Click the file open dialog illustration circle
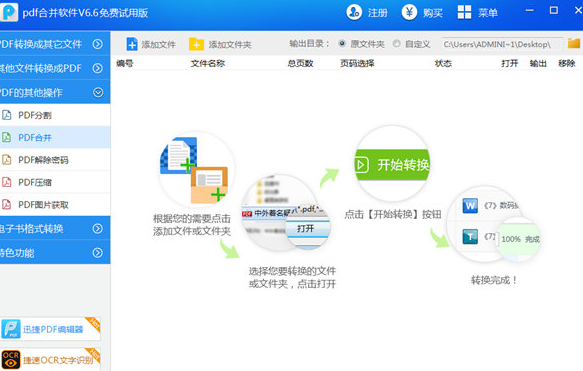 pyautogui.click(x=286, y=212)
